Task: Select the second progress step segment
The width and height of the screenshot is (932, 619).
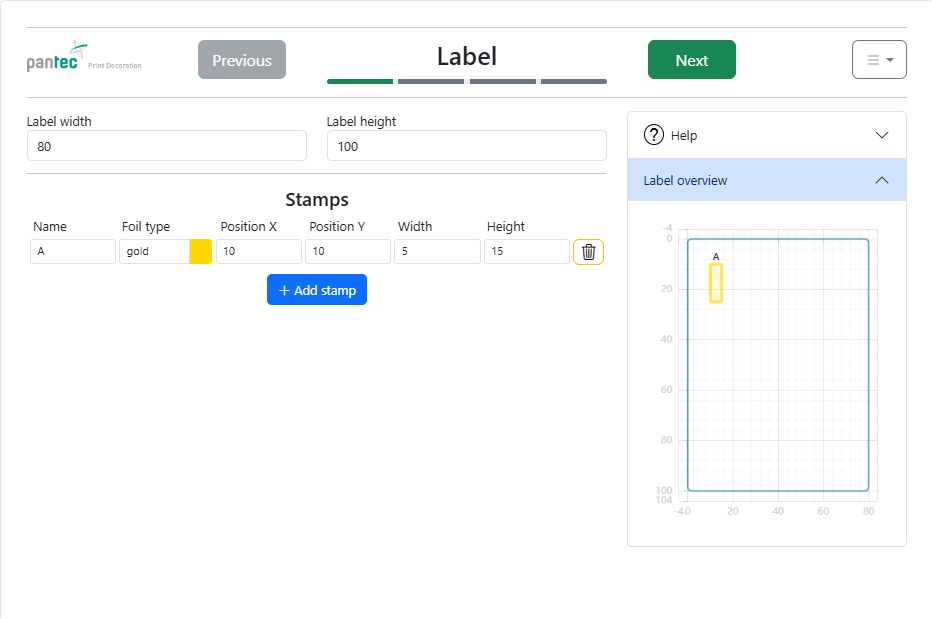Action: coord(431,81)
